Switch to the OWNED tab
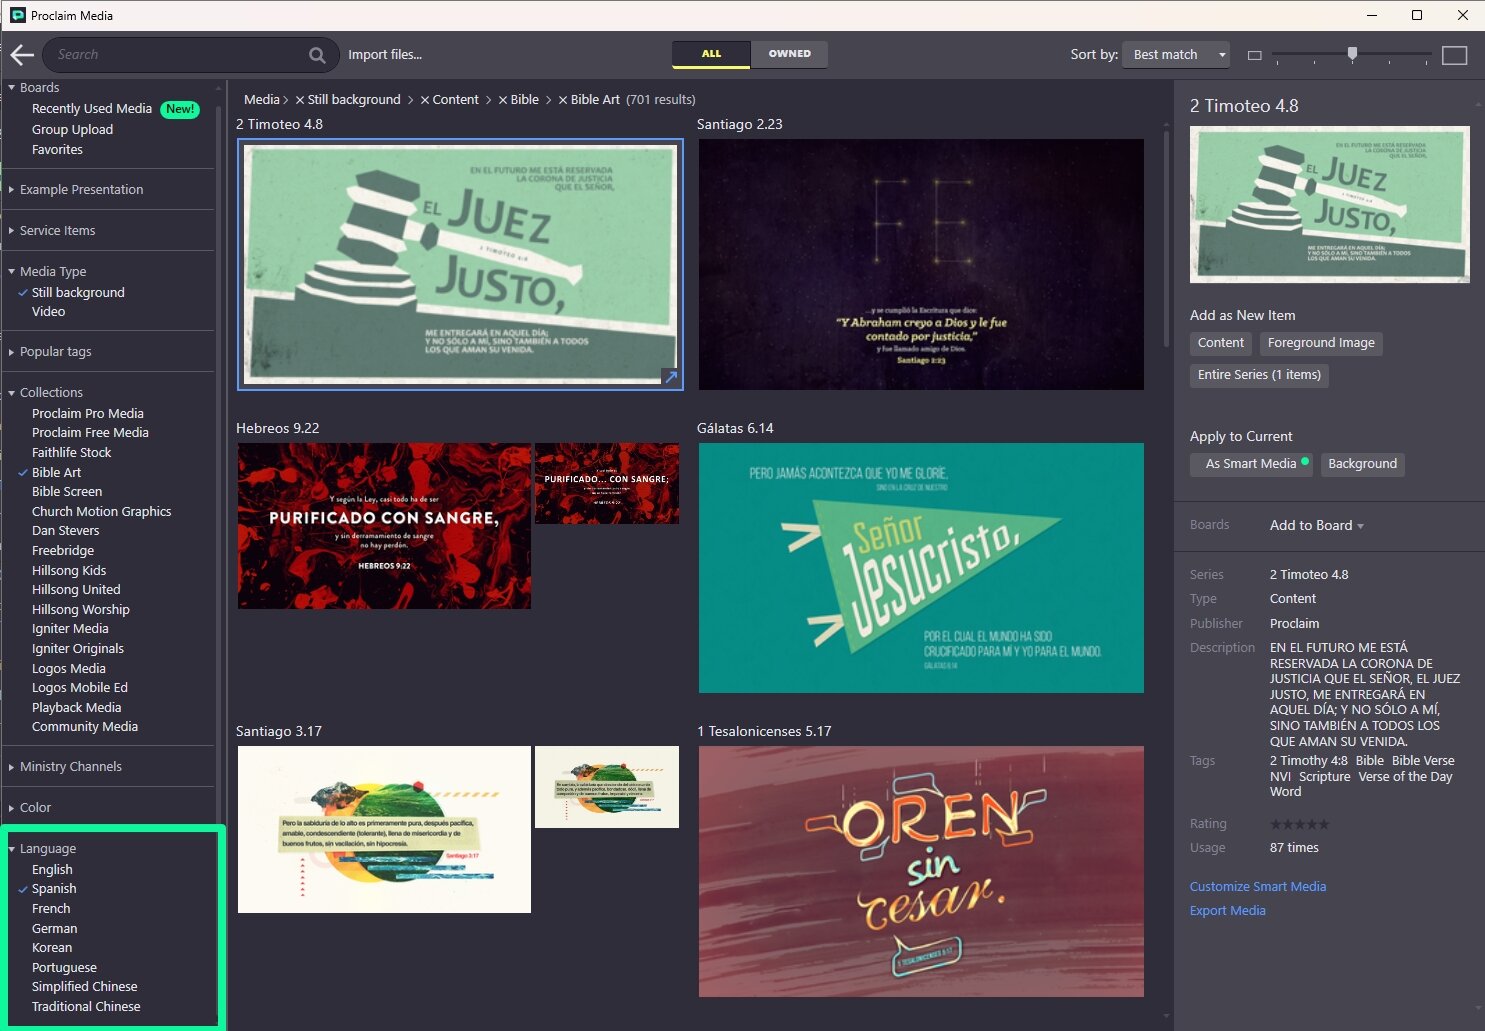Screen dimensions: 1485x1031 [789, 54]
